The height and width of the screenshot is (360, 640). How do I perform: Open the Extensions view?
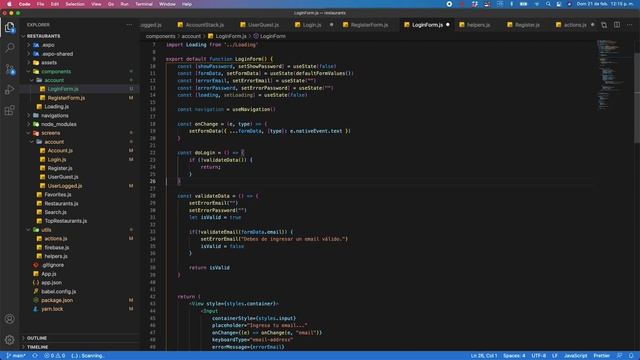click(9, 110)
